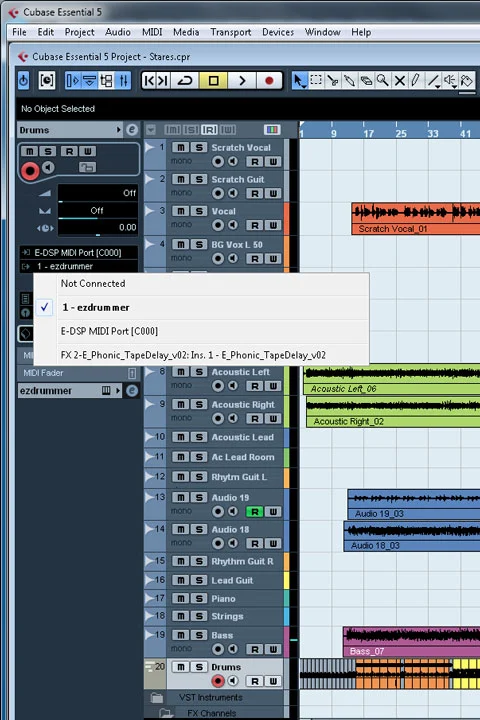The width and height of the screenshot is (480, 720).
Task: Mute the Bass track
Action: [181, 635]
